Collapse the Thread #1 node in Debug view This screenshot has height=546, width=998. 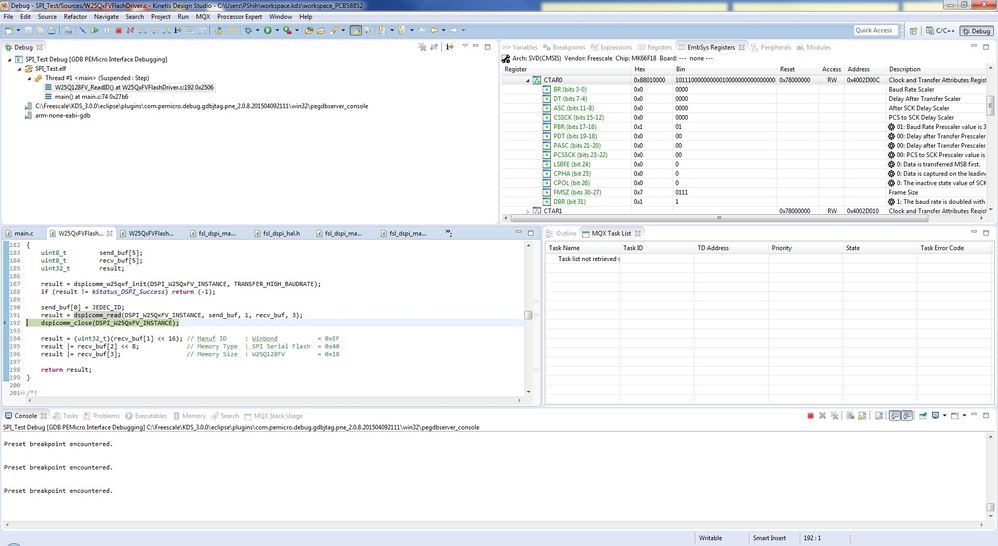29,78
